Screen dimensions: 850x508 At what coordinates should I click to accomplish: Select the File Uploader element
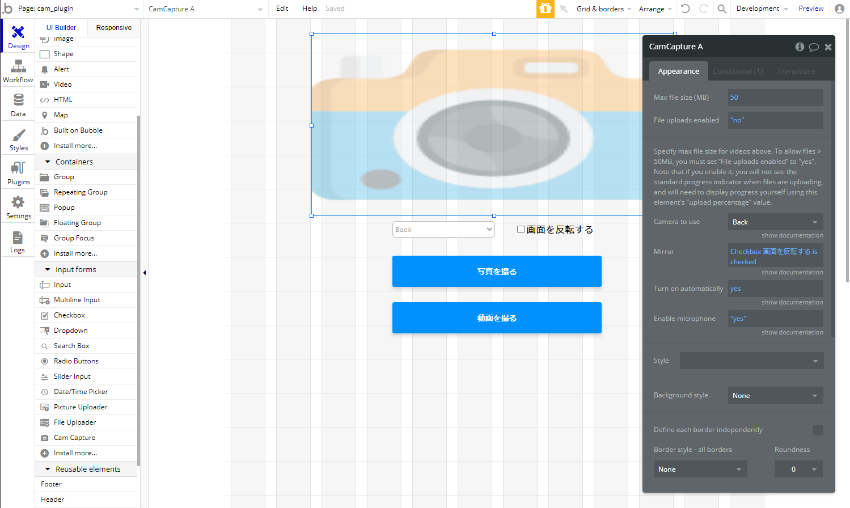(87, 422)
